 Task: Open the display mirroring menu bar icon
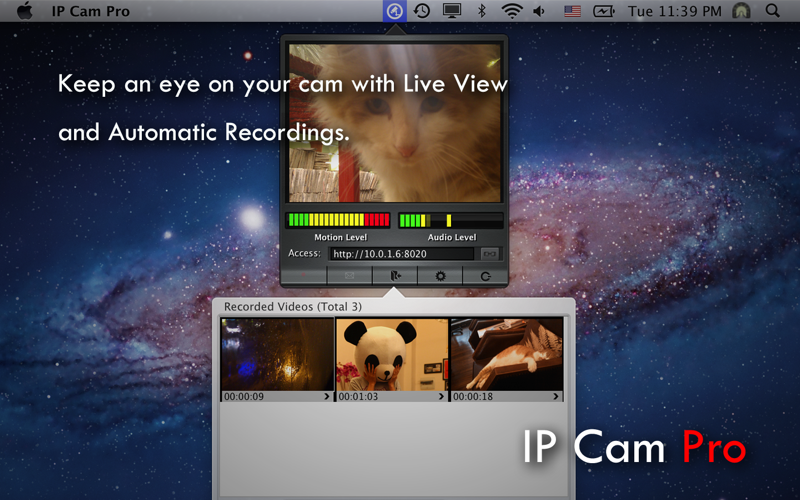pyautogui.click(x=452, y=11)
